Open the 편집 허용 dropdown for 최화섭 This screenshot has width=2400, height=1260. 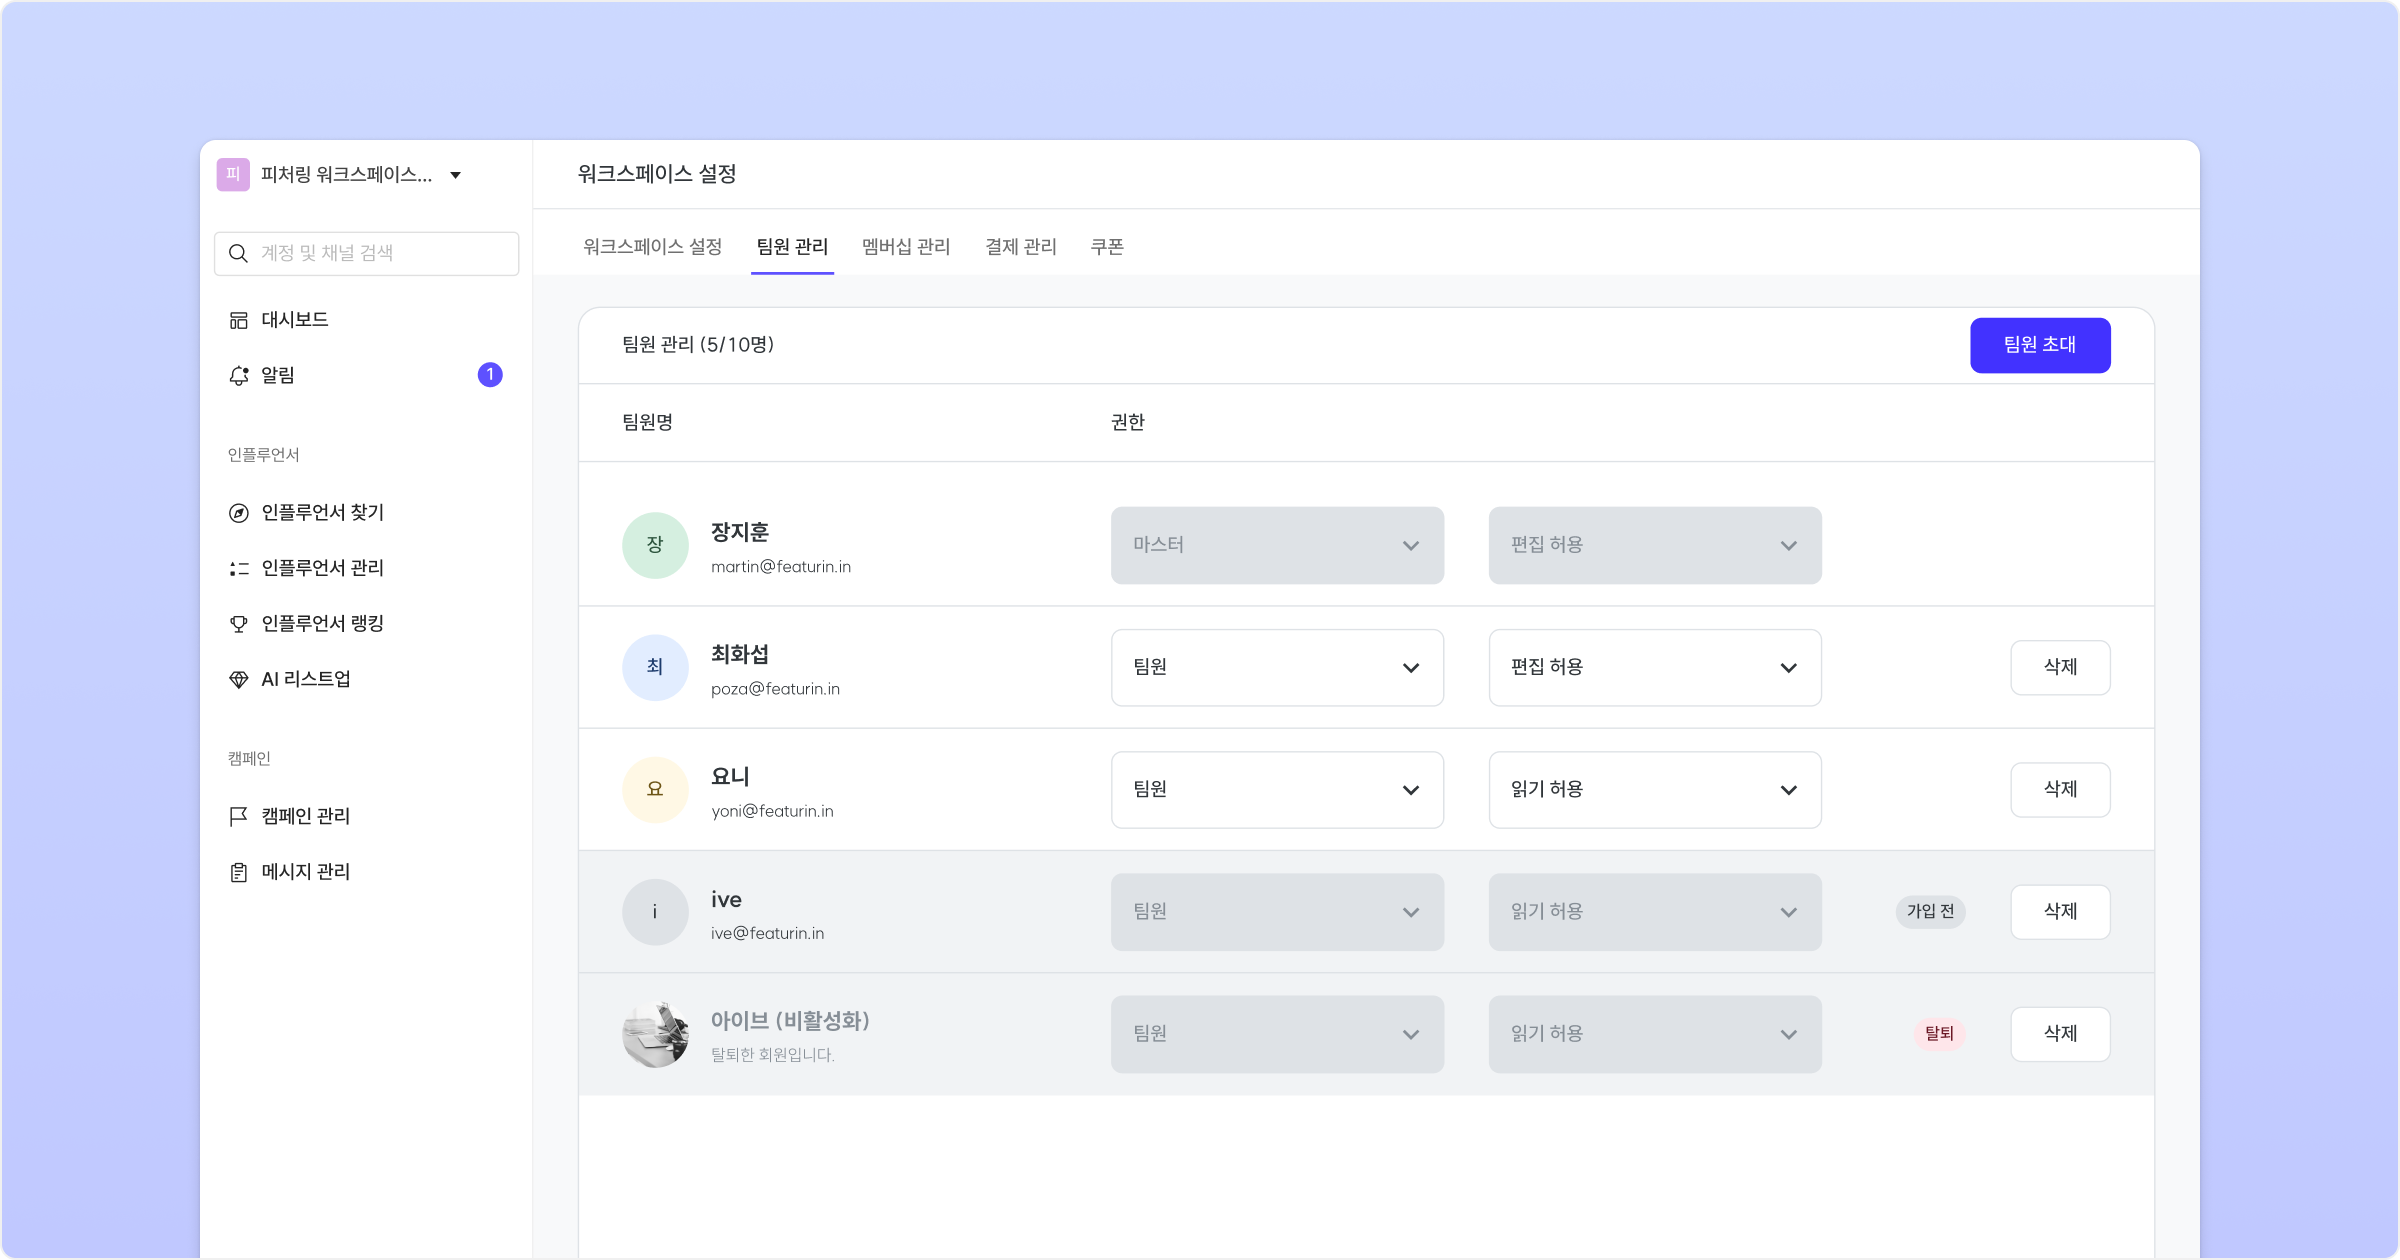1654,667
